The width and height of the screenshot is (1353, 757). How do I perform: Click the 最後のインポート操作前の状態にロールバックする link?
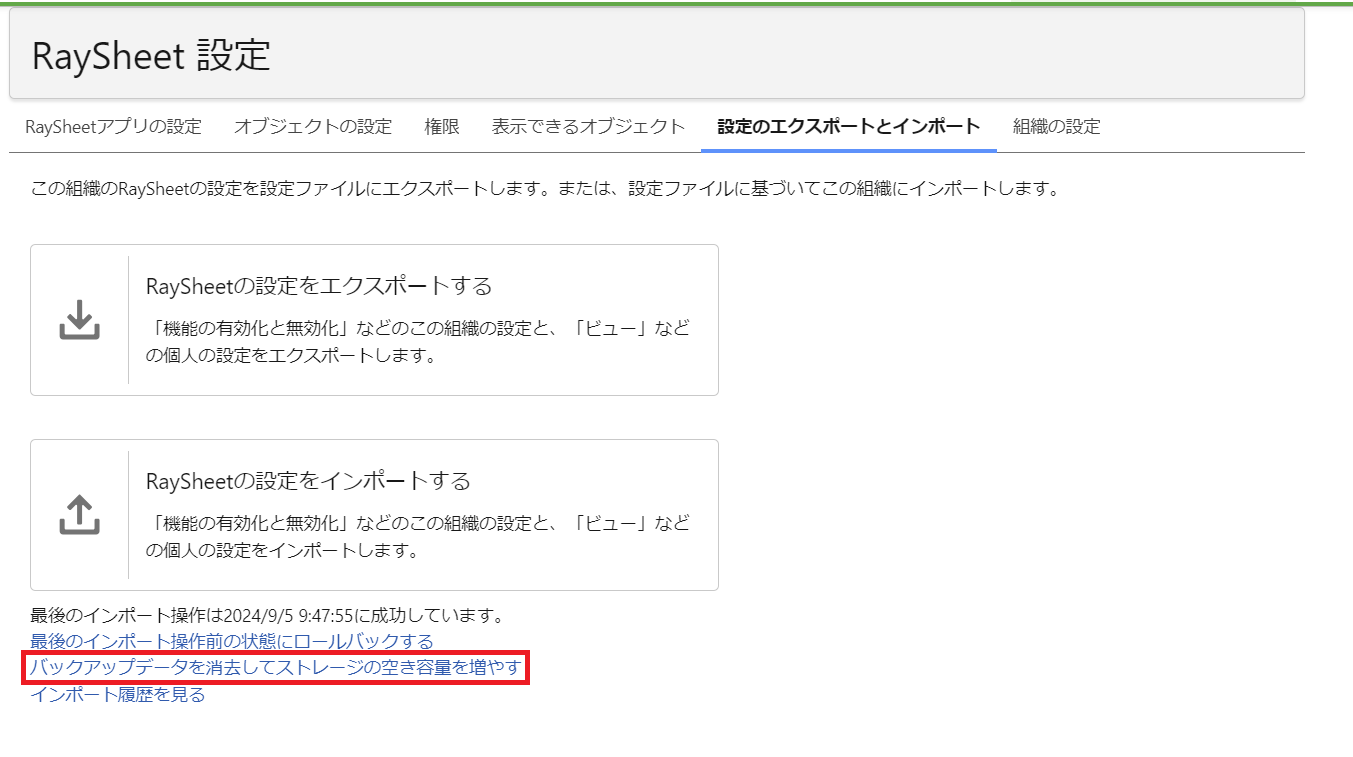click(x=232, y=641)
